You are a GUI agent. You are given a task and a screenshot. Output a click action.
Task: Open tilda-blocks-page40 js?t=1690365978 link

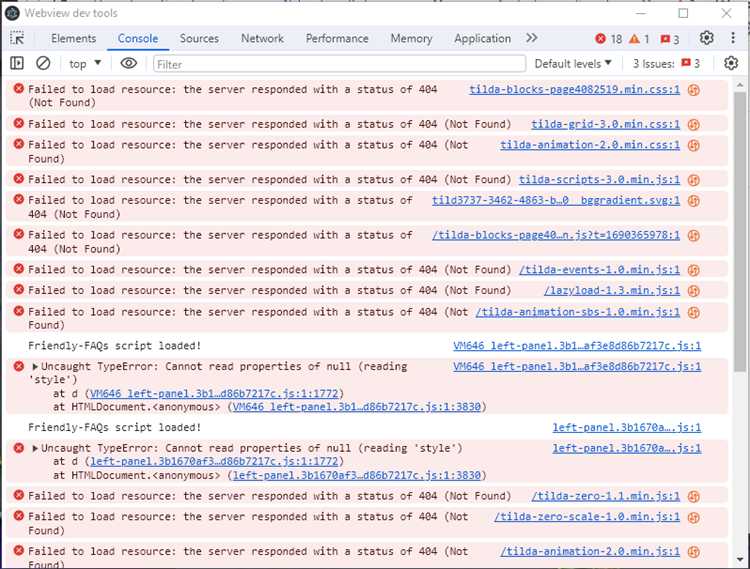[556, 235]
